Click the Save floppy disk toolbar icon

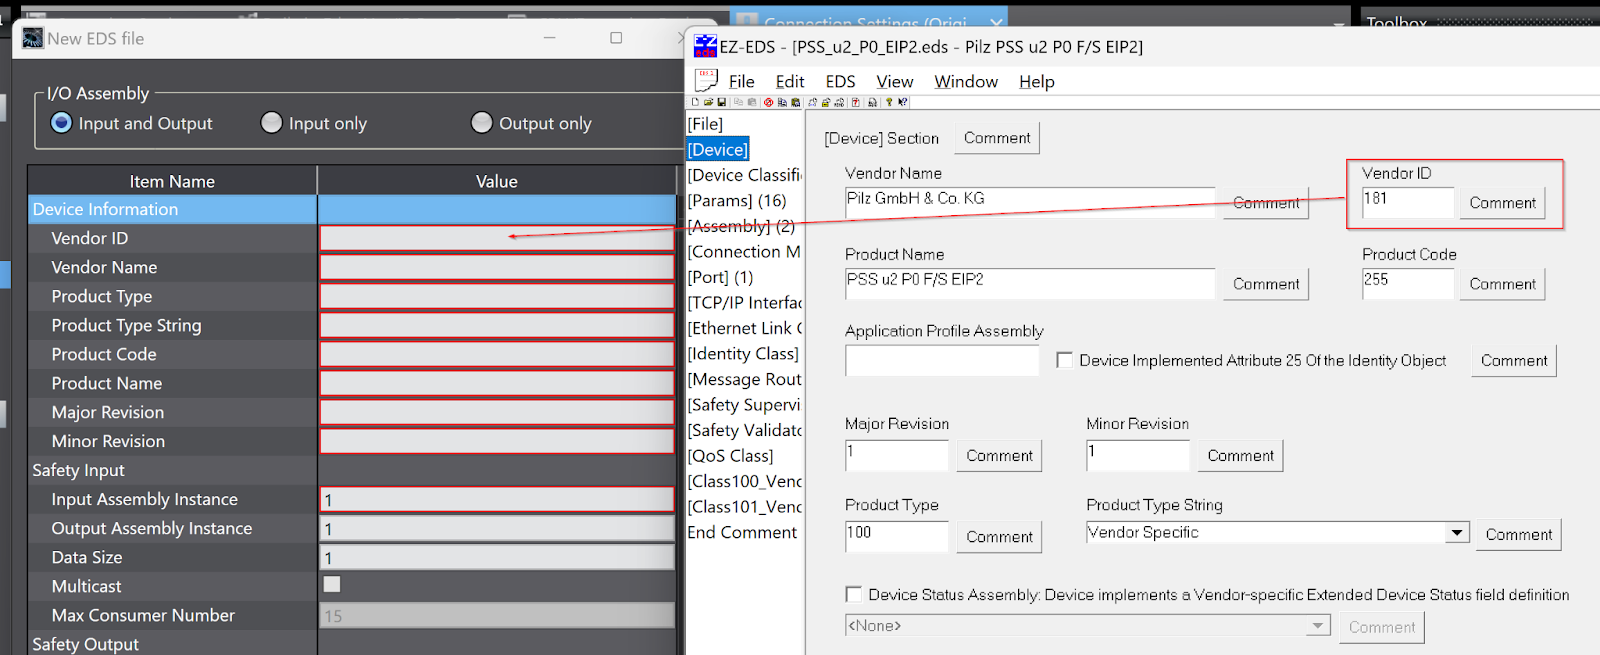click(x=721, y=102)
